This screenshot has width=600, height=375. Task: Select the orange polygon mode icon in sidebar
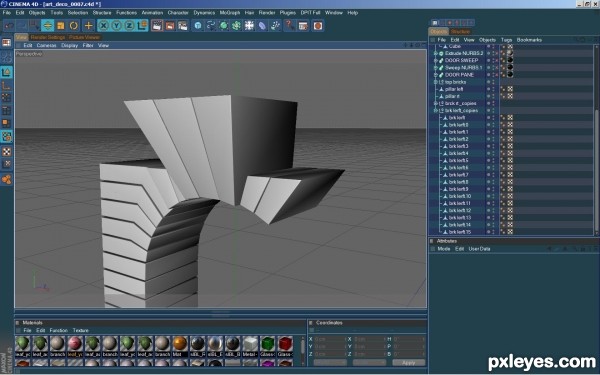7,123
